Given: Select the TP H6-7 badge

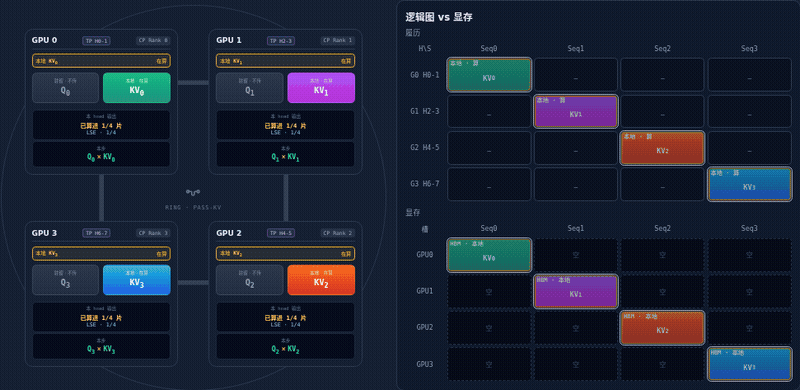Looking at the screenshot, I should point(96,233).
